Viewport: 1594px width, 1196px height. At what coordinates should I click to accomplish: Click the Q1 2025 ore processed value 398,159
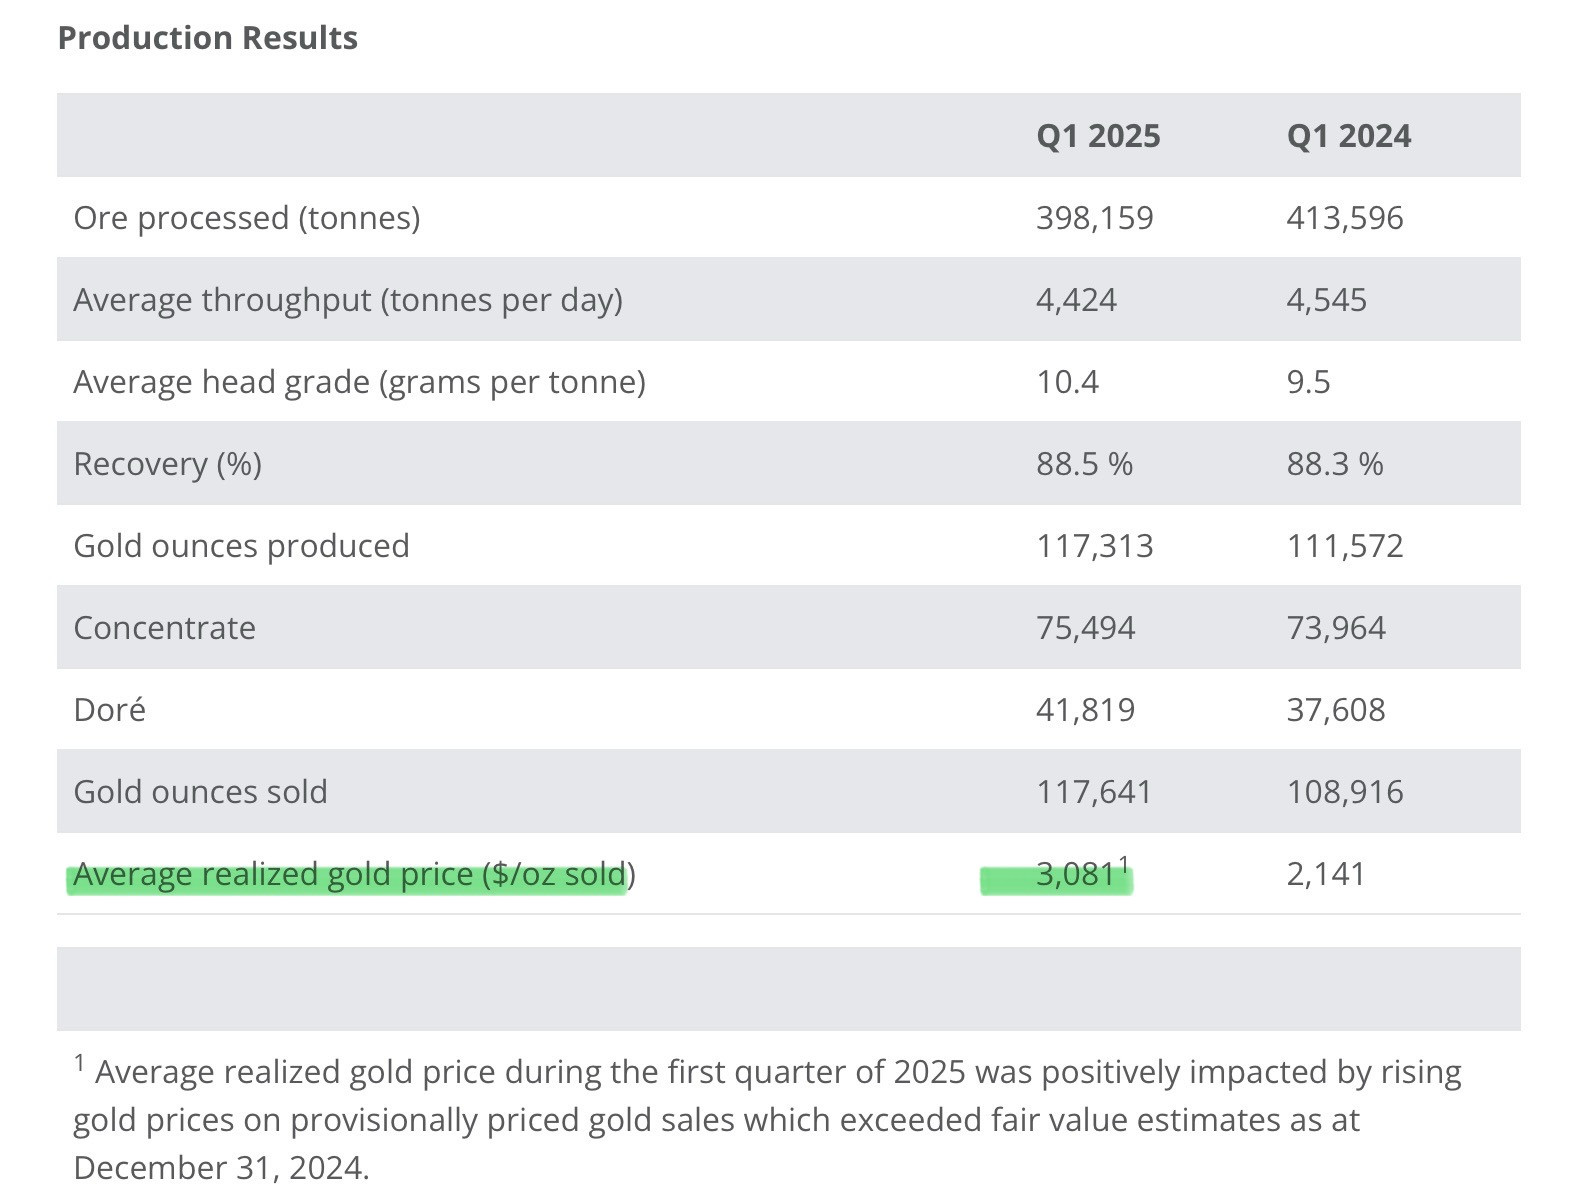[x=1094, y=218]
